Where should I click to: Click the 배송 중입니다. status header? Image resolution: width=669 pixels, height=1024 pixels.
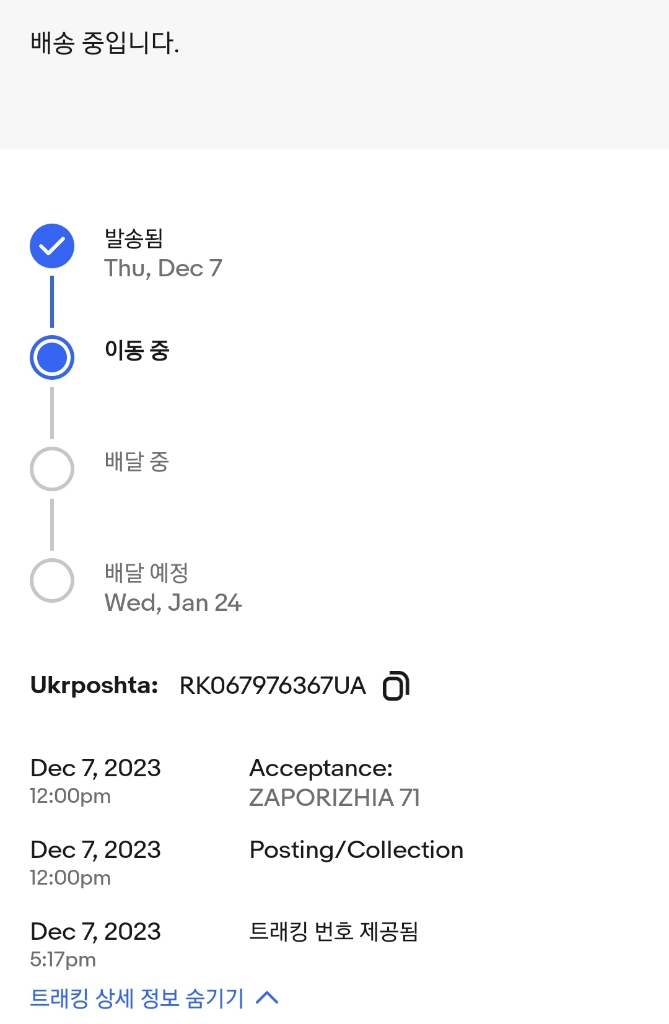coord(105,44)
